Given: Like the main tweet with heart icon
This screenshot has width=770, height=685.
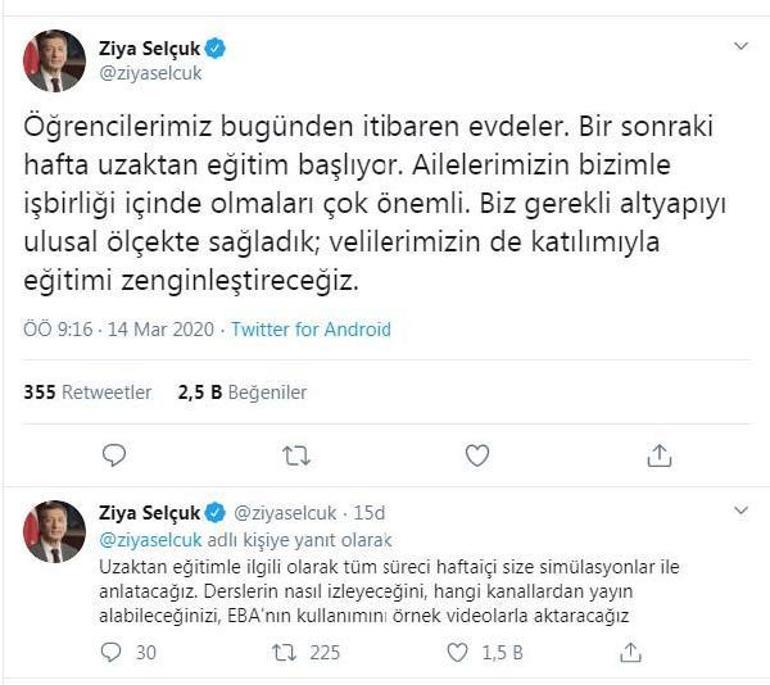Looking at the screenshot, I should [478, 456].
